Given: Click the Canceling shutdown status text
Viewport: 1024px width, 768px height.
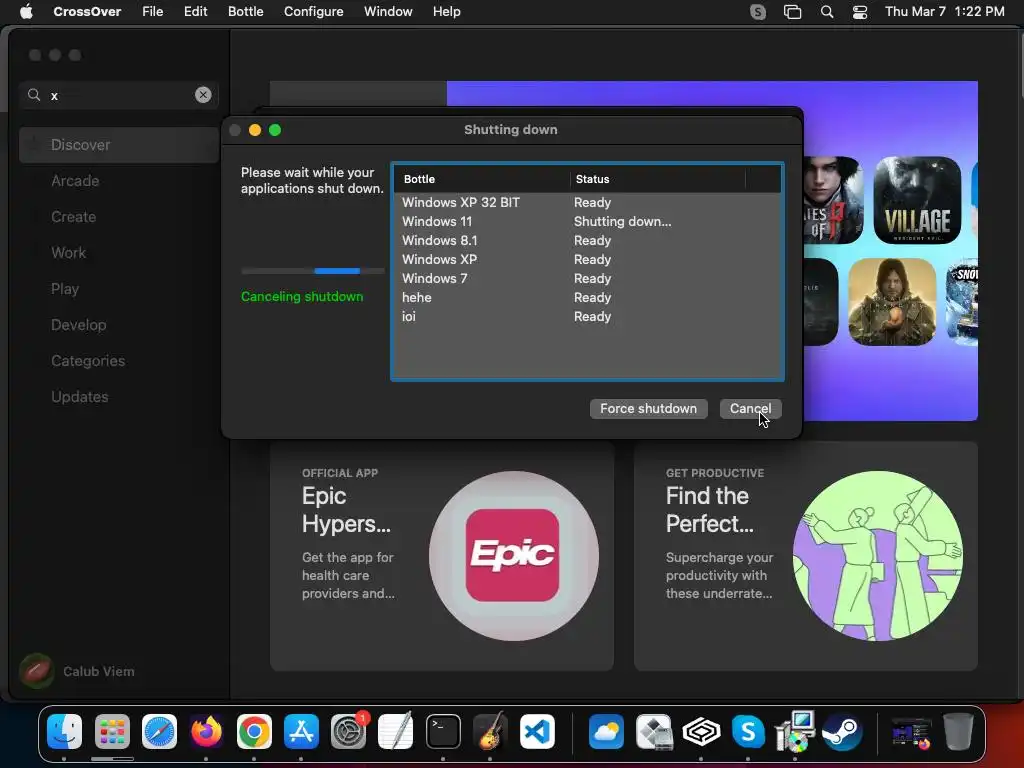Looking at the screenshot, I should click(x=302, y=296).
